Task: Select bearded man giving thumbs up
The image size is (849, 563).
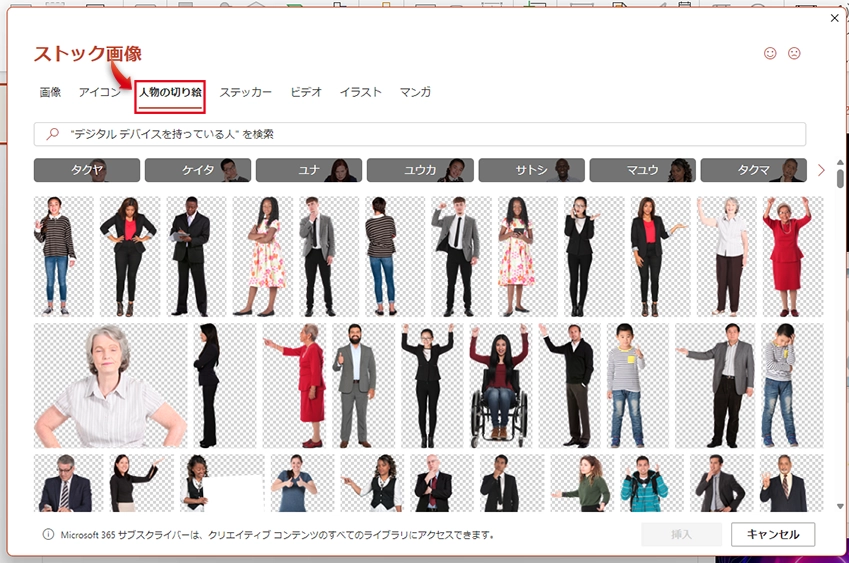Action: [x=363, y=385]
